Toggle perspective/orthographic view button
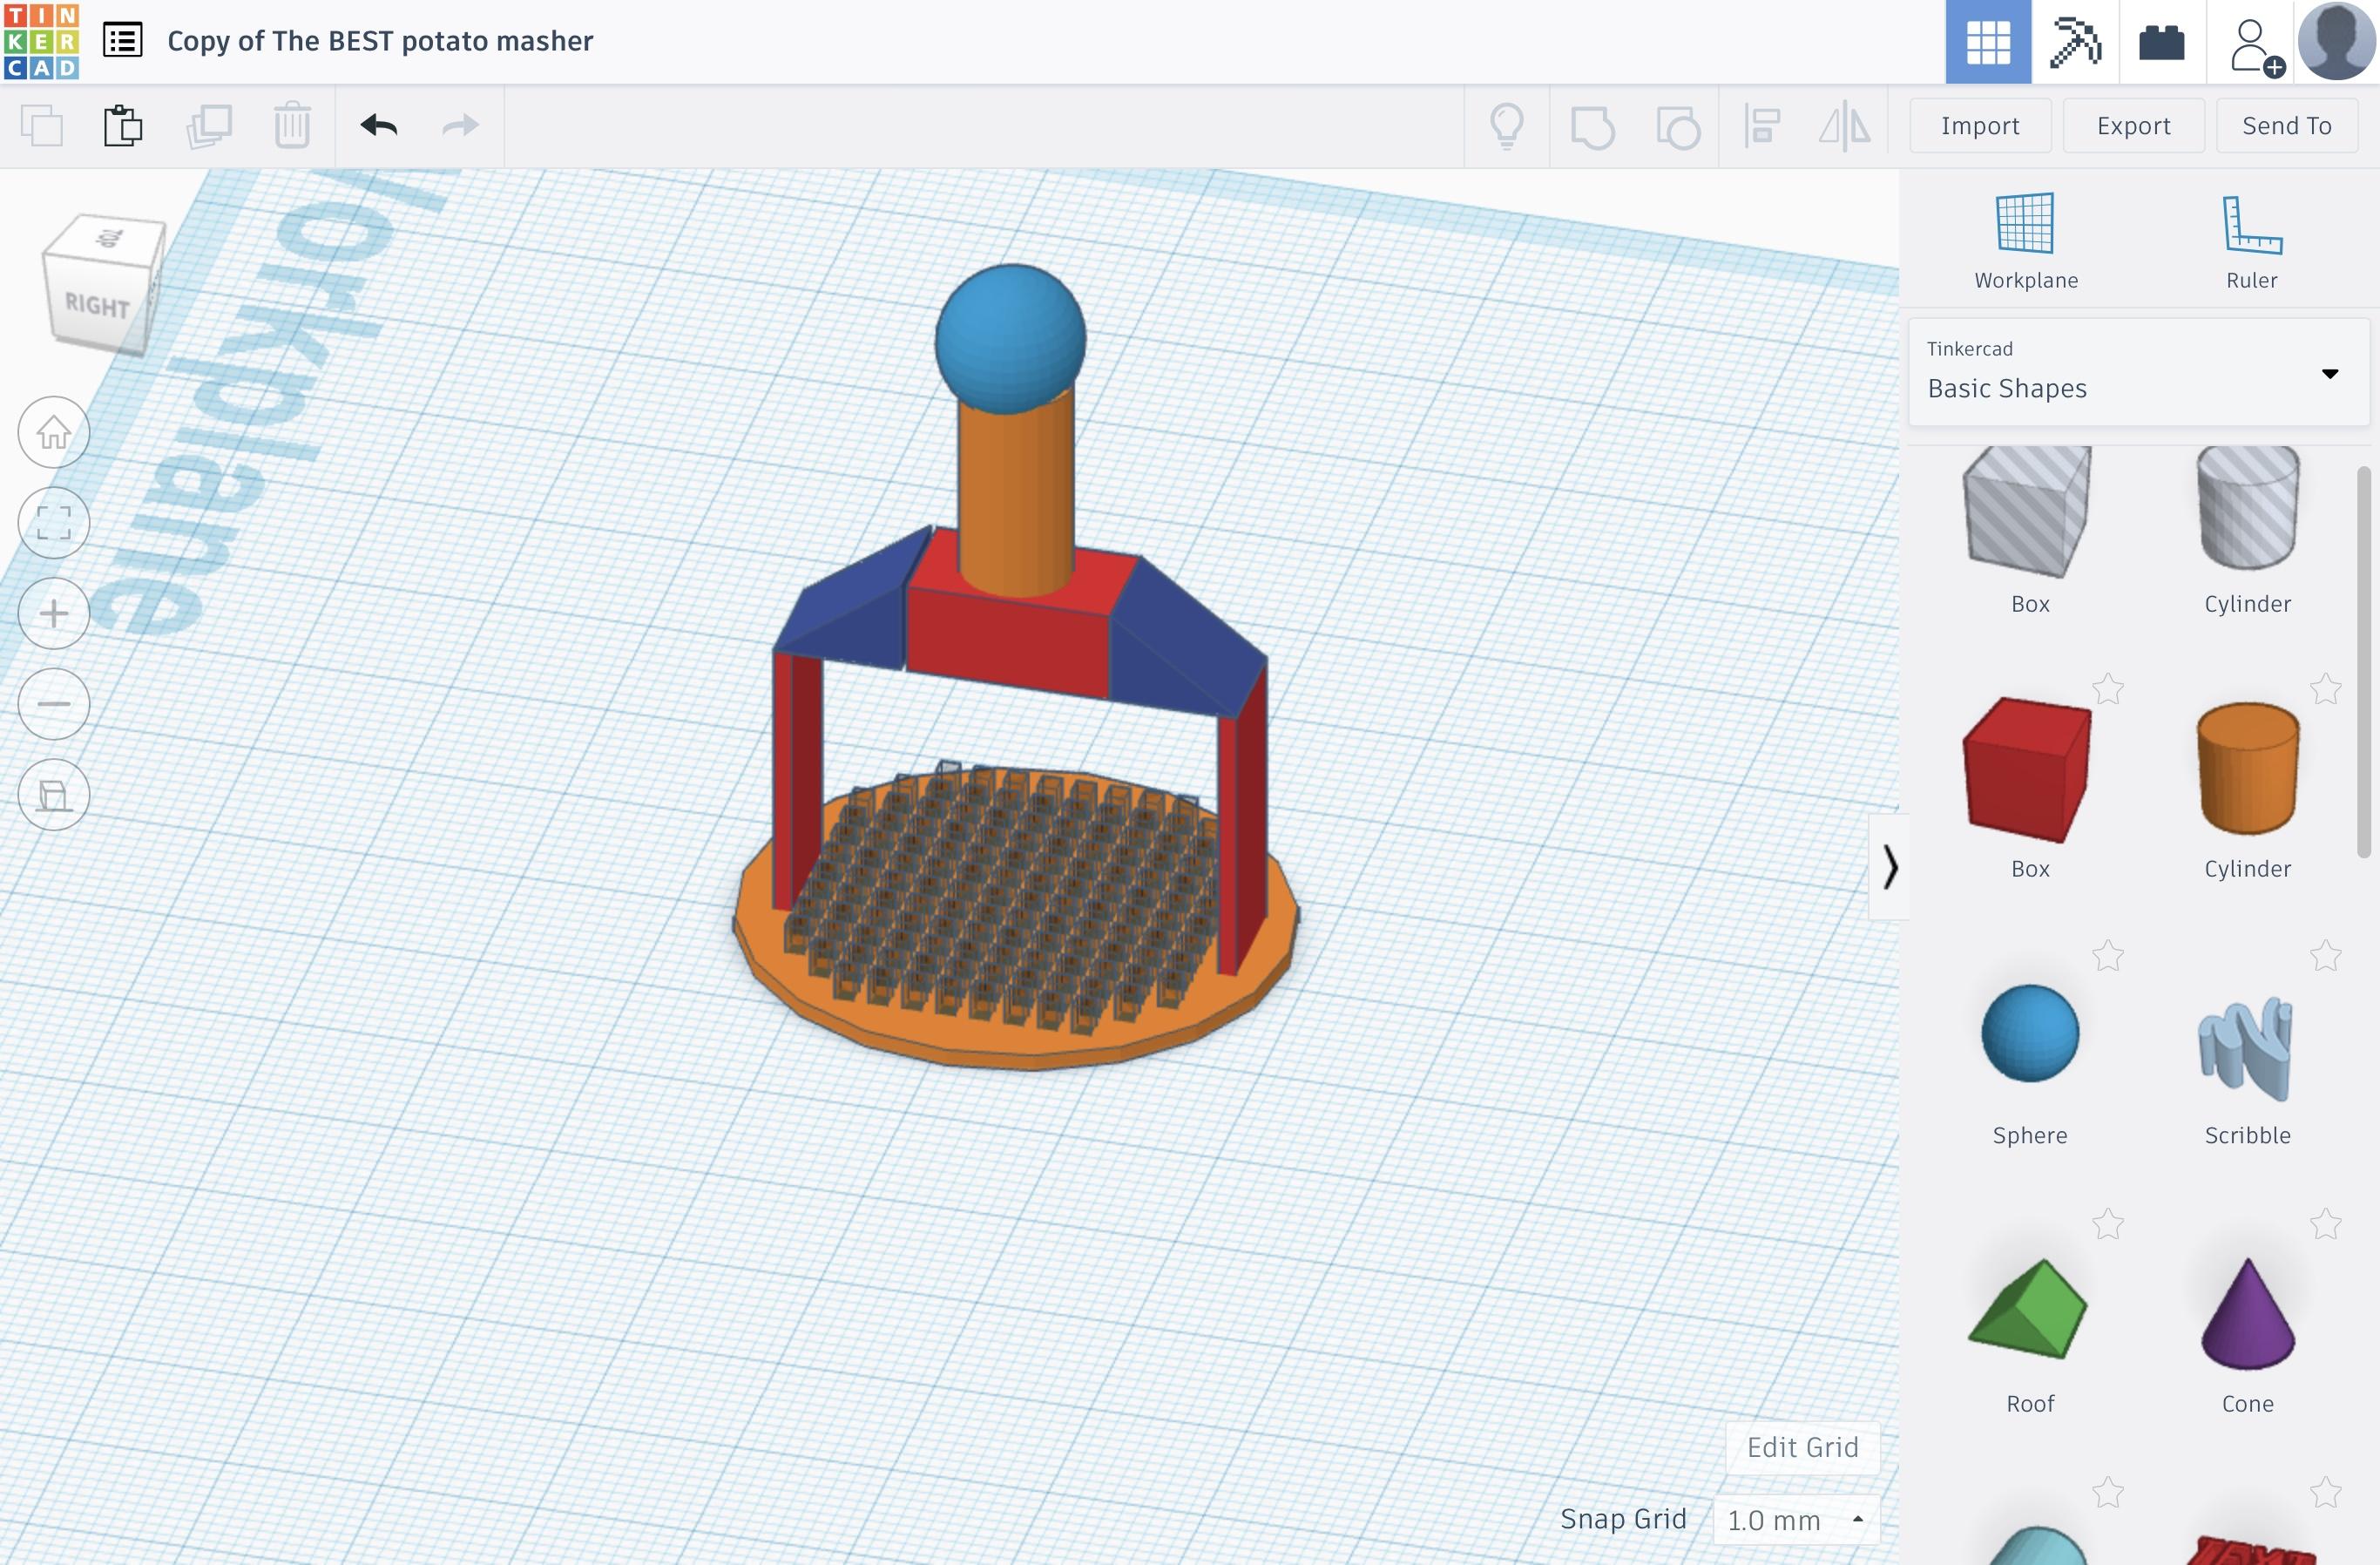 (54, 795)
